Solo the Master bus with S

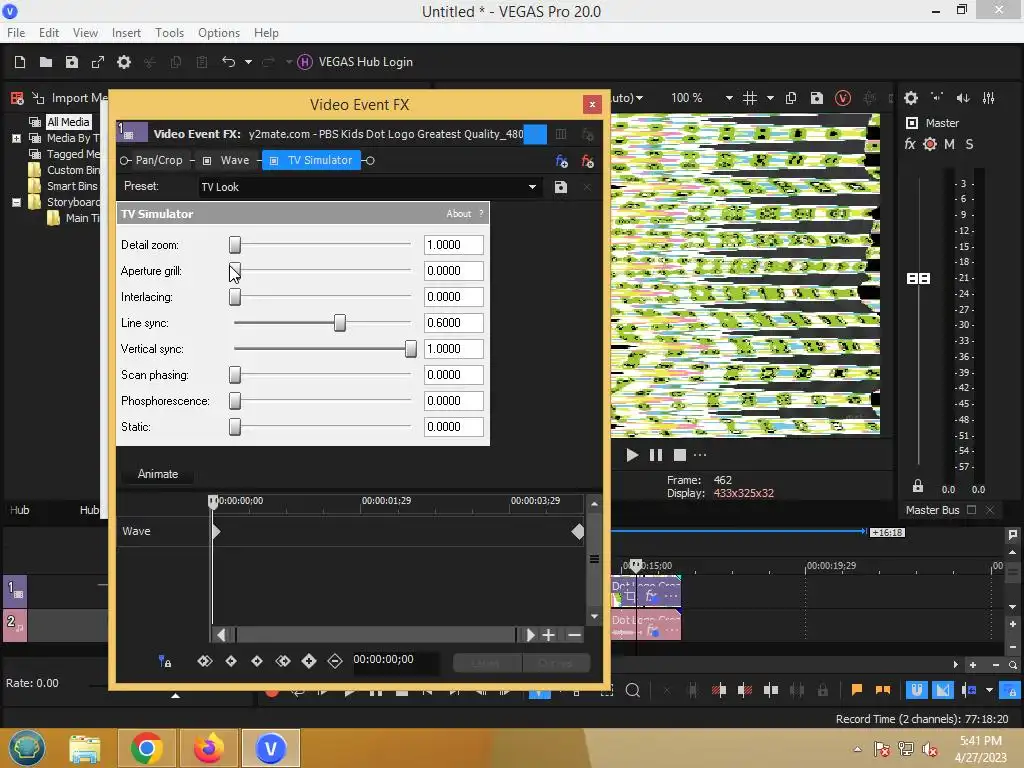click(x=969, y=144)
